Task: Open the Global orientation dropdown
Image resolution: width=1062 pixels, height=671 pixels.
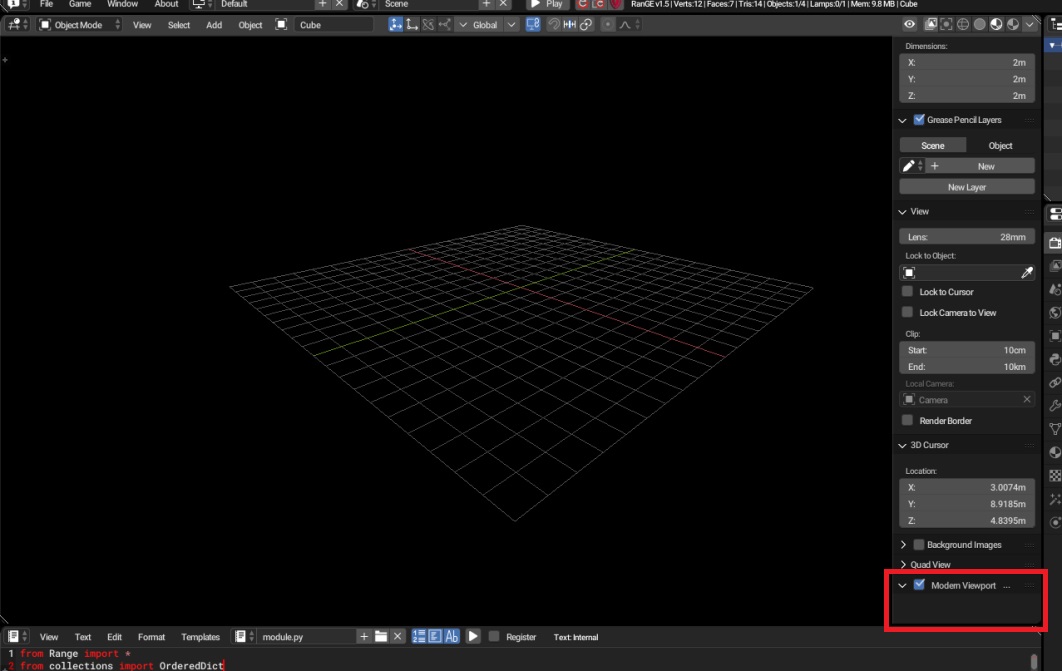Action: (x=486, y=25)
